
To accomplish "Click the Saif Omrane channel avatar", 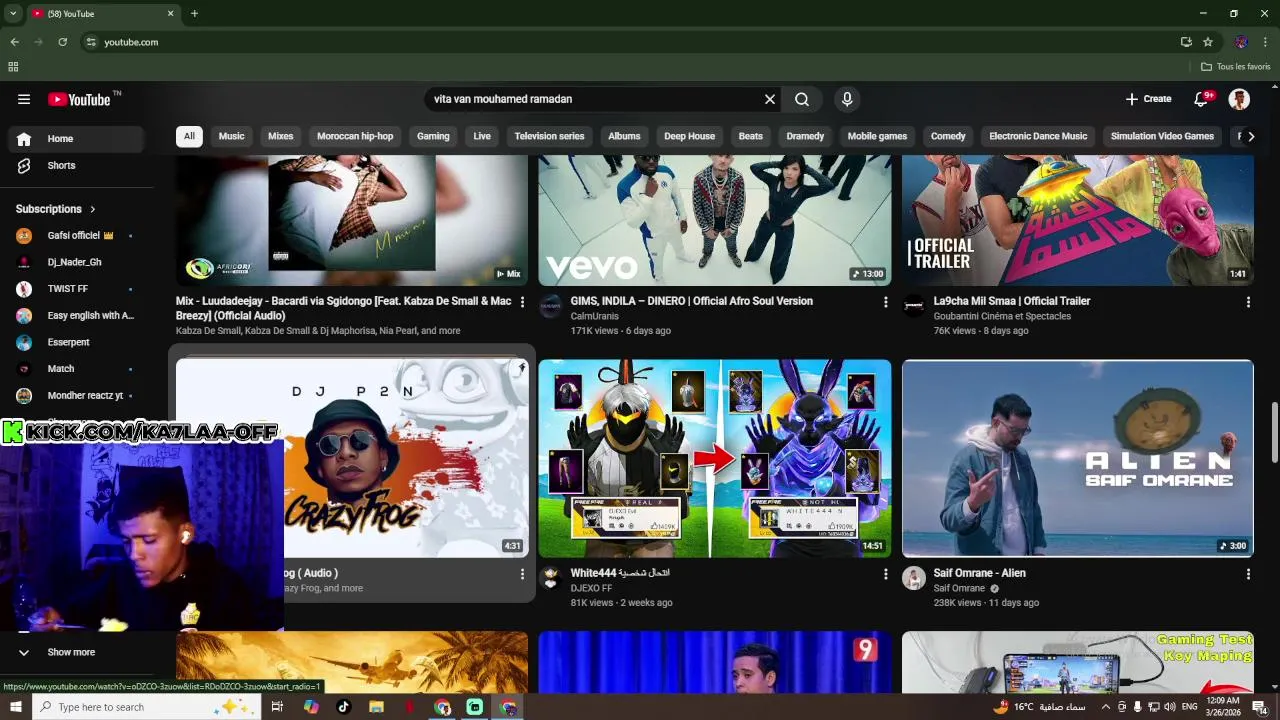I will [914, 578].
